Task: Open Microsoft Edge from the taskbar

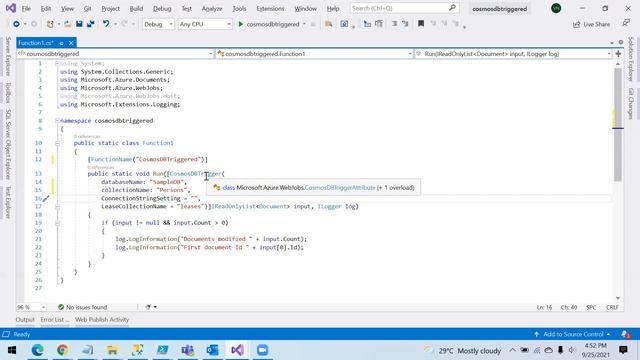Action: tap(38, 350)
